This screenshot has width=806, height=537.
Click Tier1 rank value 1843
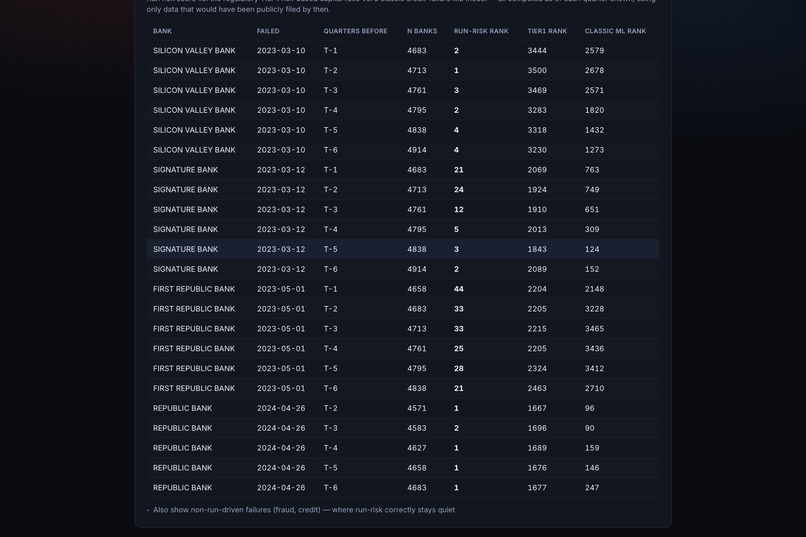[x=537, y=249]
